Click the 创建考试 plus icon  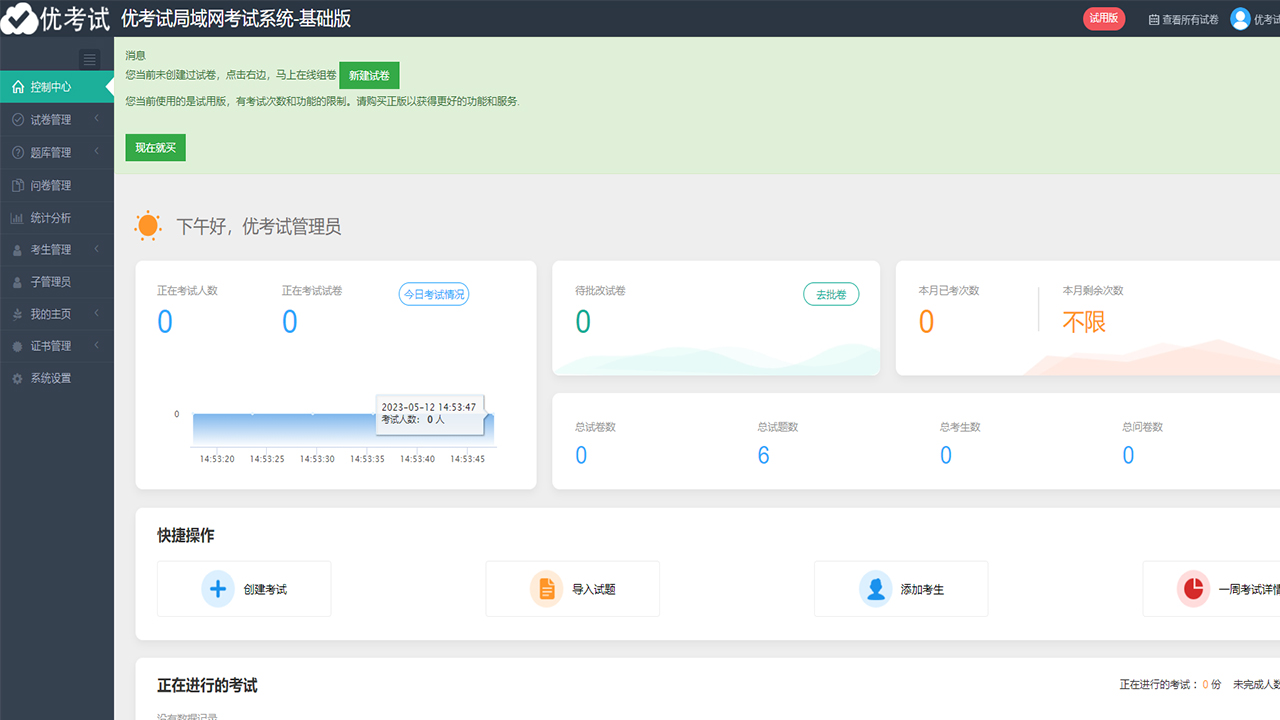(218, 588)
